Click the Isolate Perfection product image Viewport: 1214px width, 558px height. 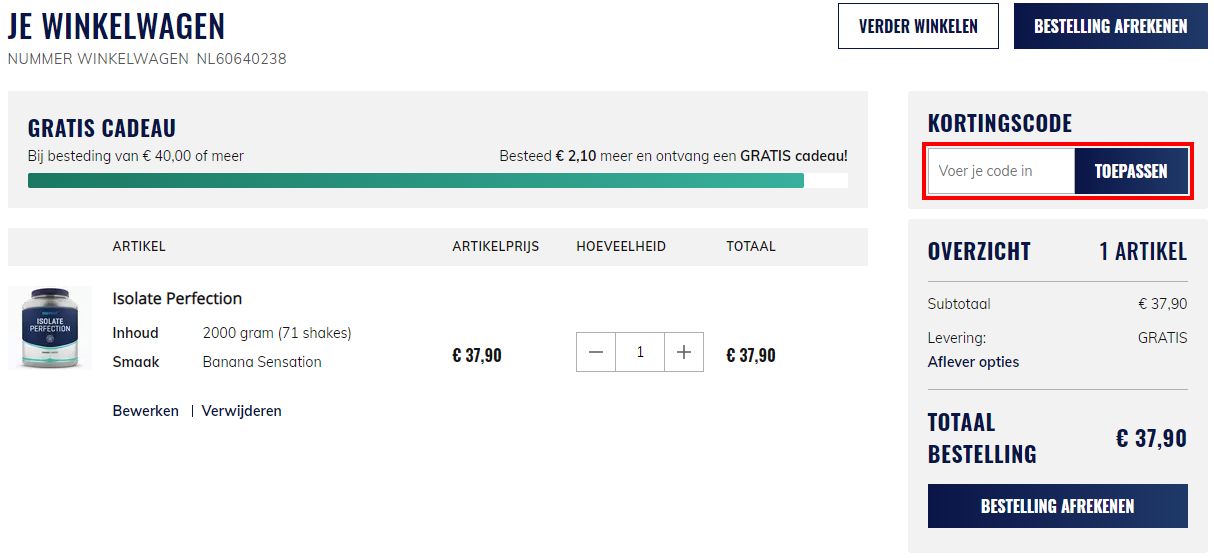(50, 328)
